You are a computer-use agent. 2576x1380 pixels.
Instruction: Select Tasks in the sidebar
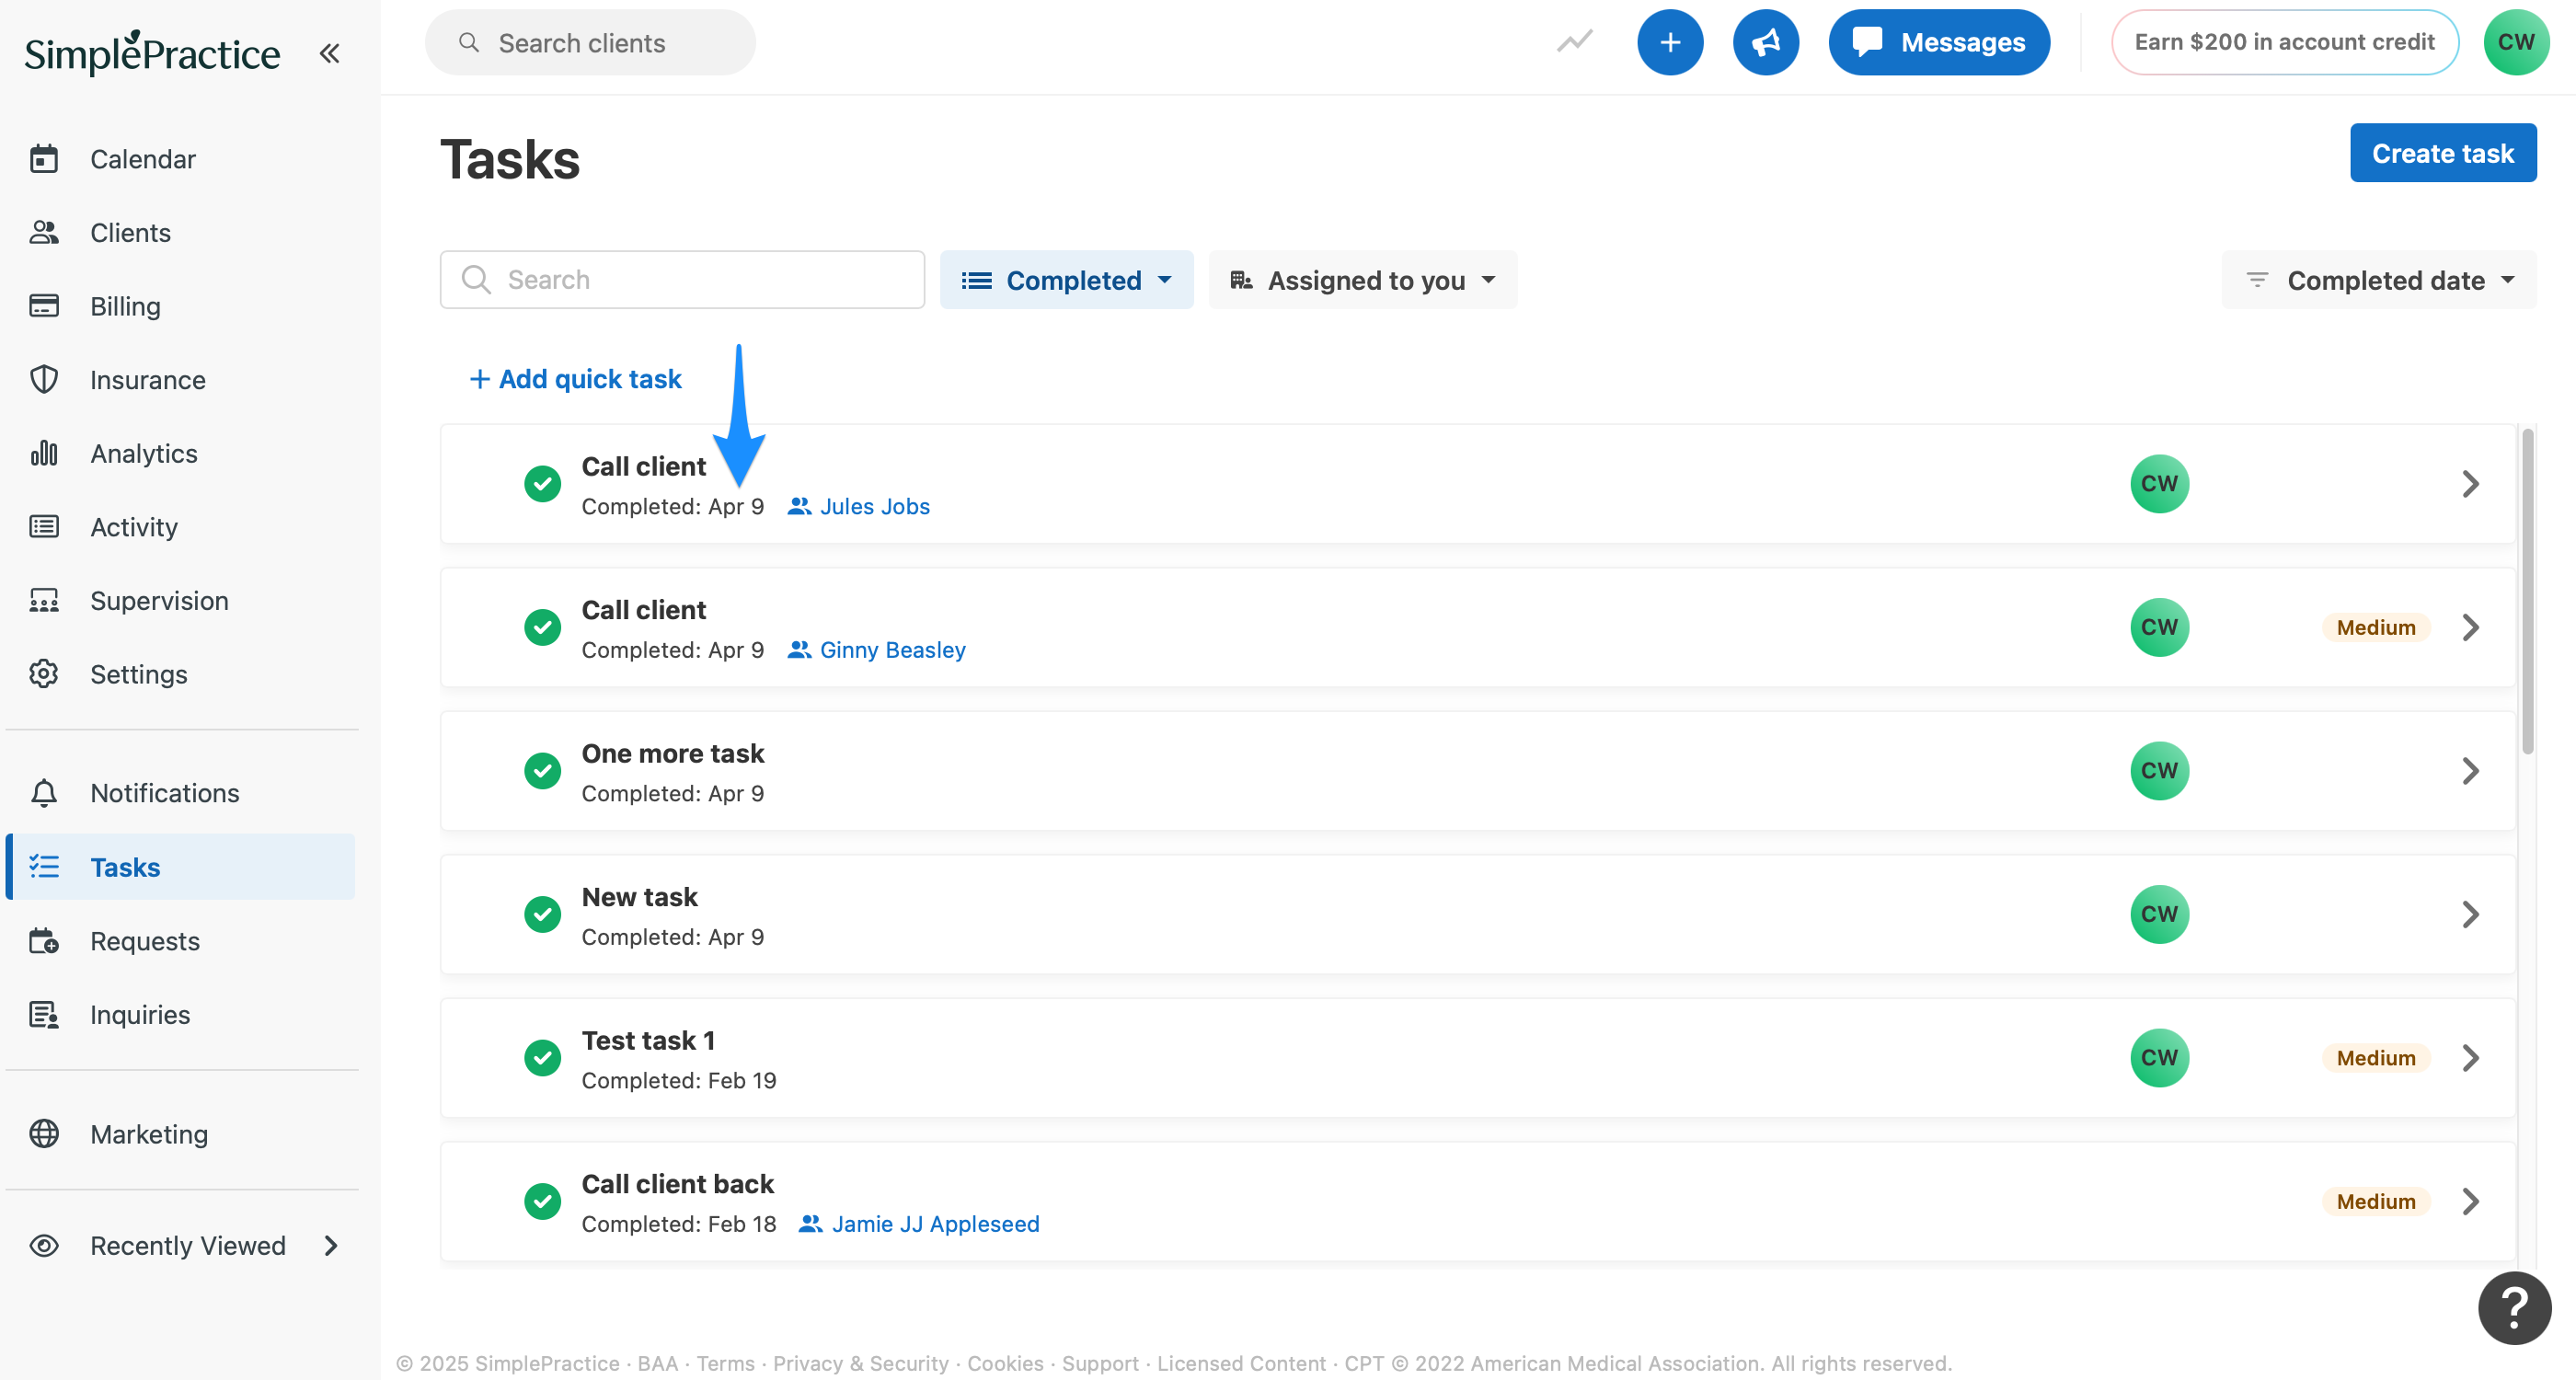(x=182, y=867)
